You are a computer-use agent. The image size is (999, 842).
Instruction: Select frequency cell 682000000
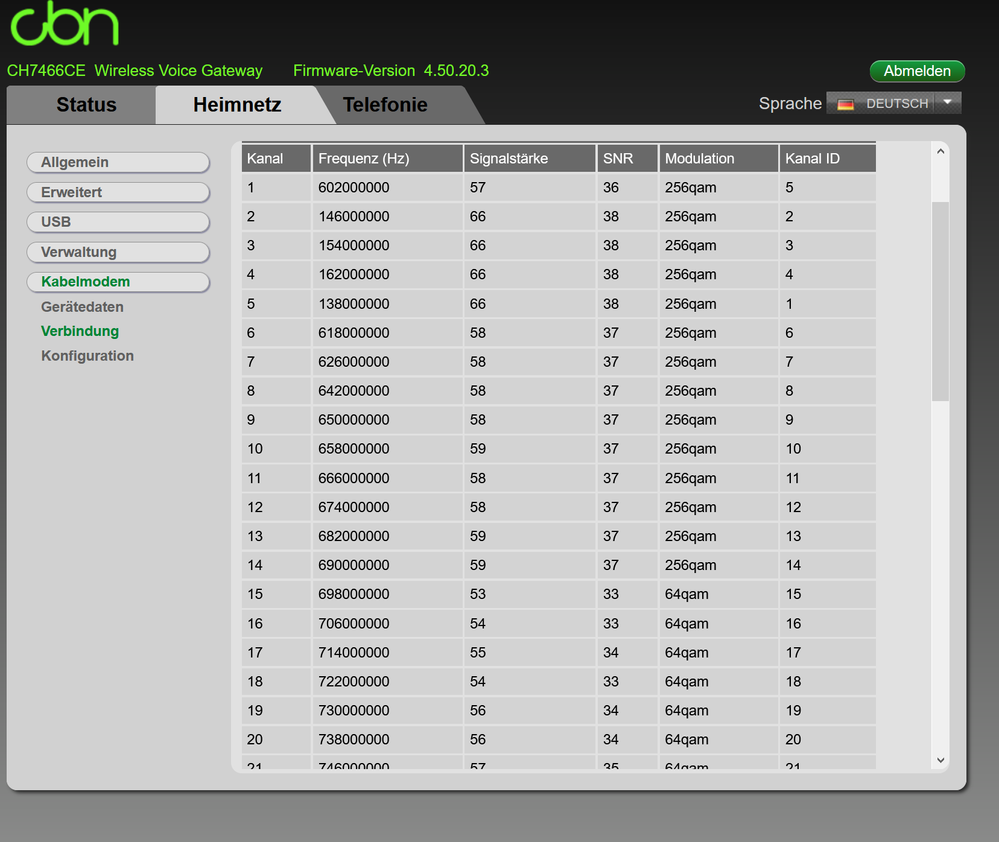click(387, 536)
